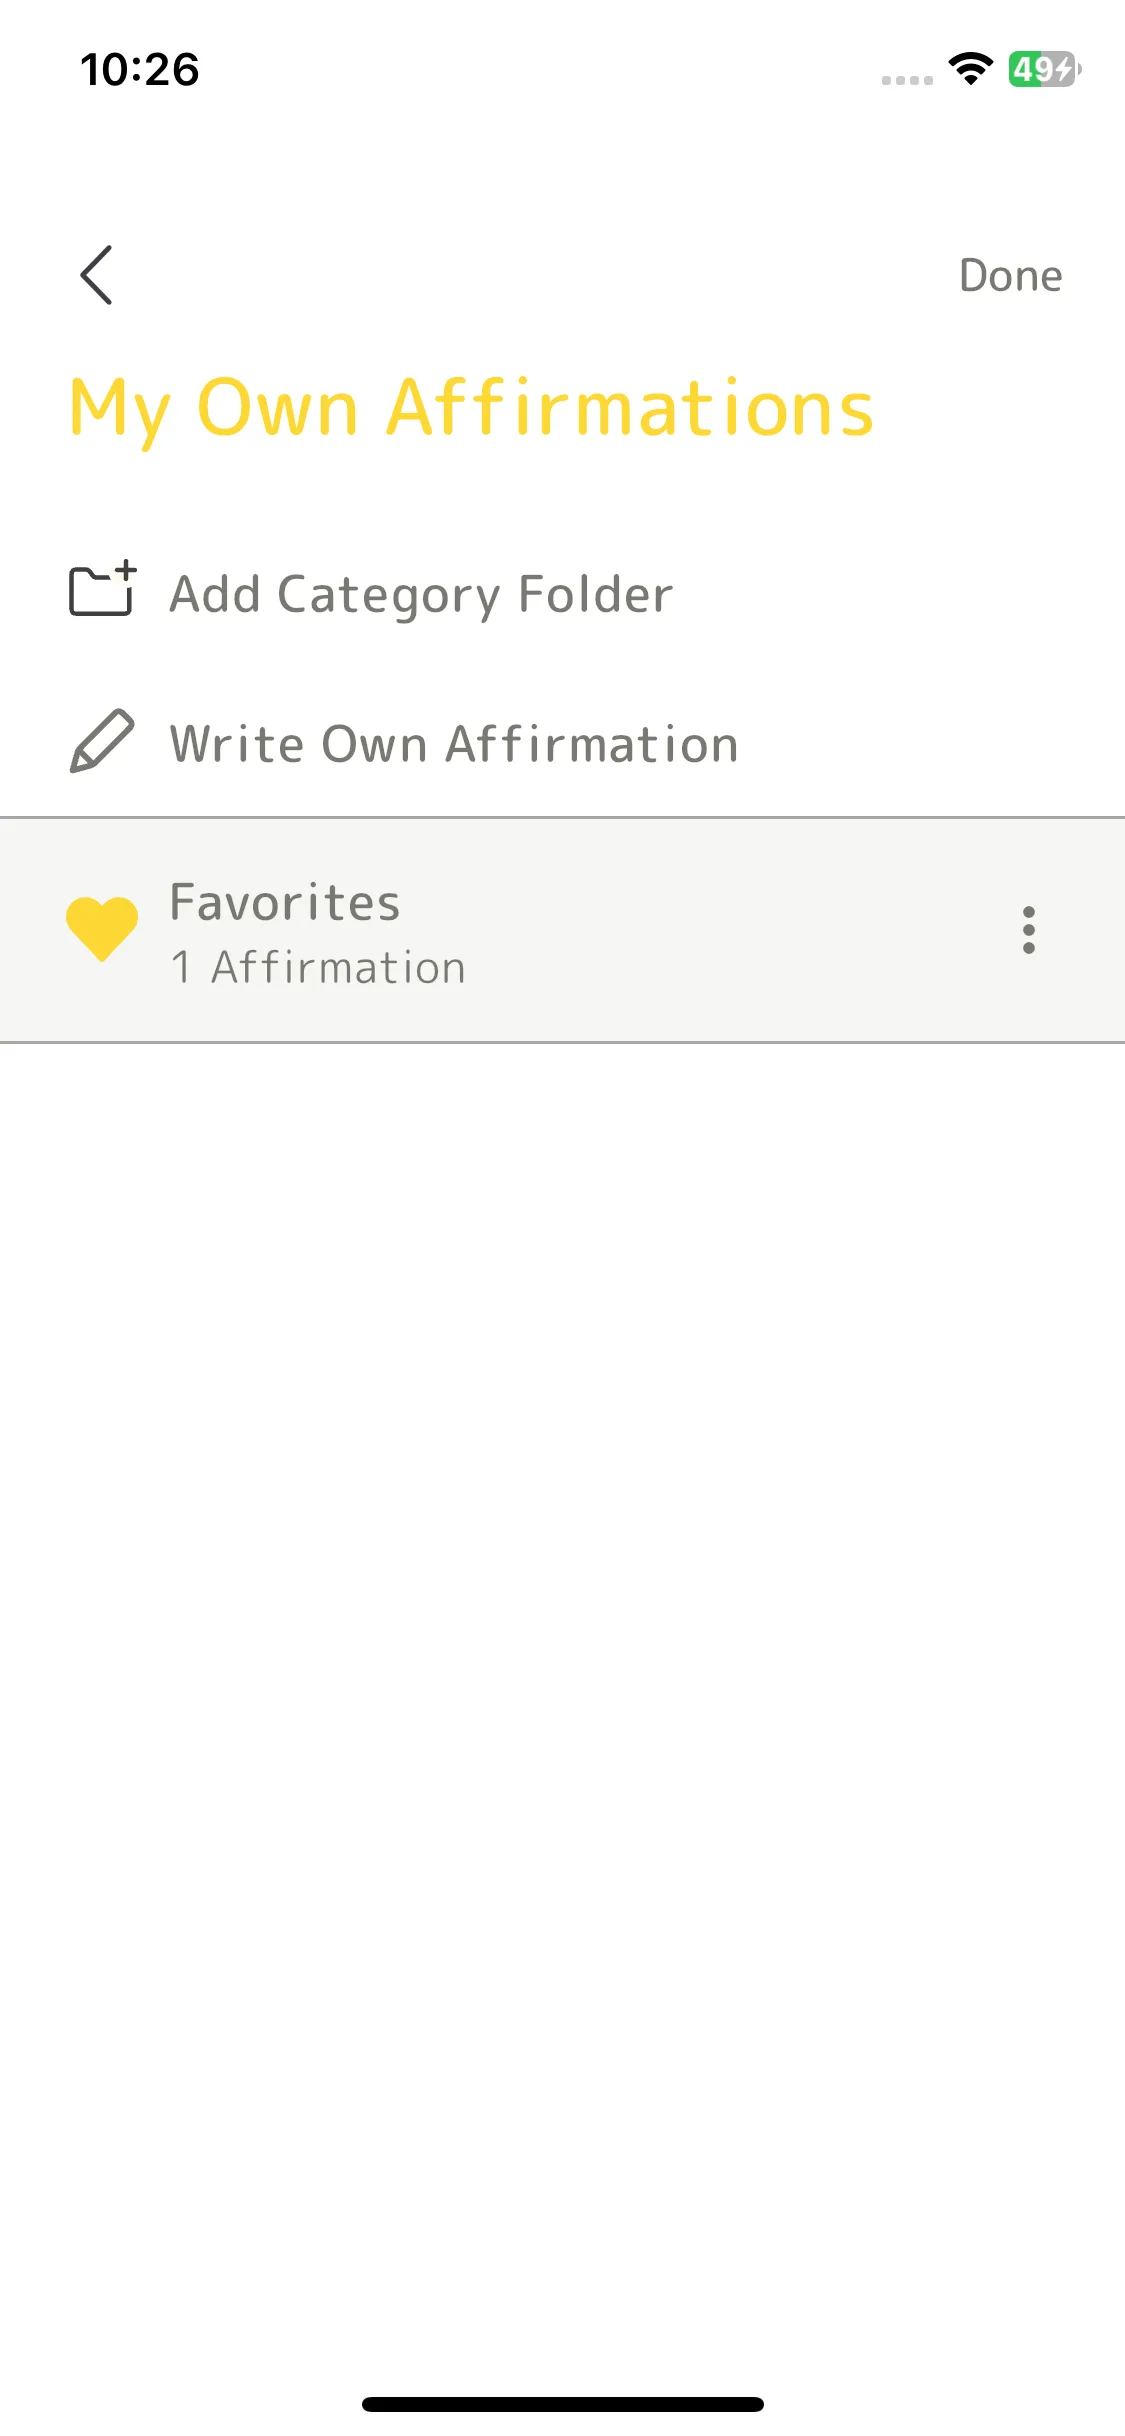Image resolution: width=1125 pixels, height=2436 pixels.
Task: Click the add folder plus icon
Action: (x=102, y=588)
